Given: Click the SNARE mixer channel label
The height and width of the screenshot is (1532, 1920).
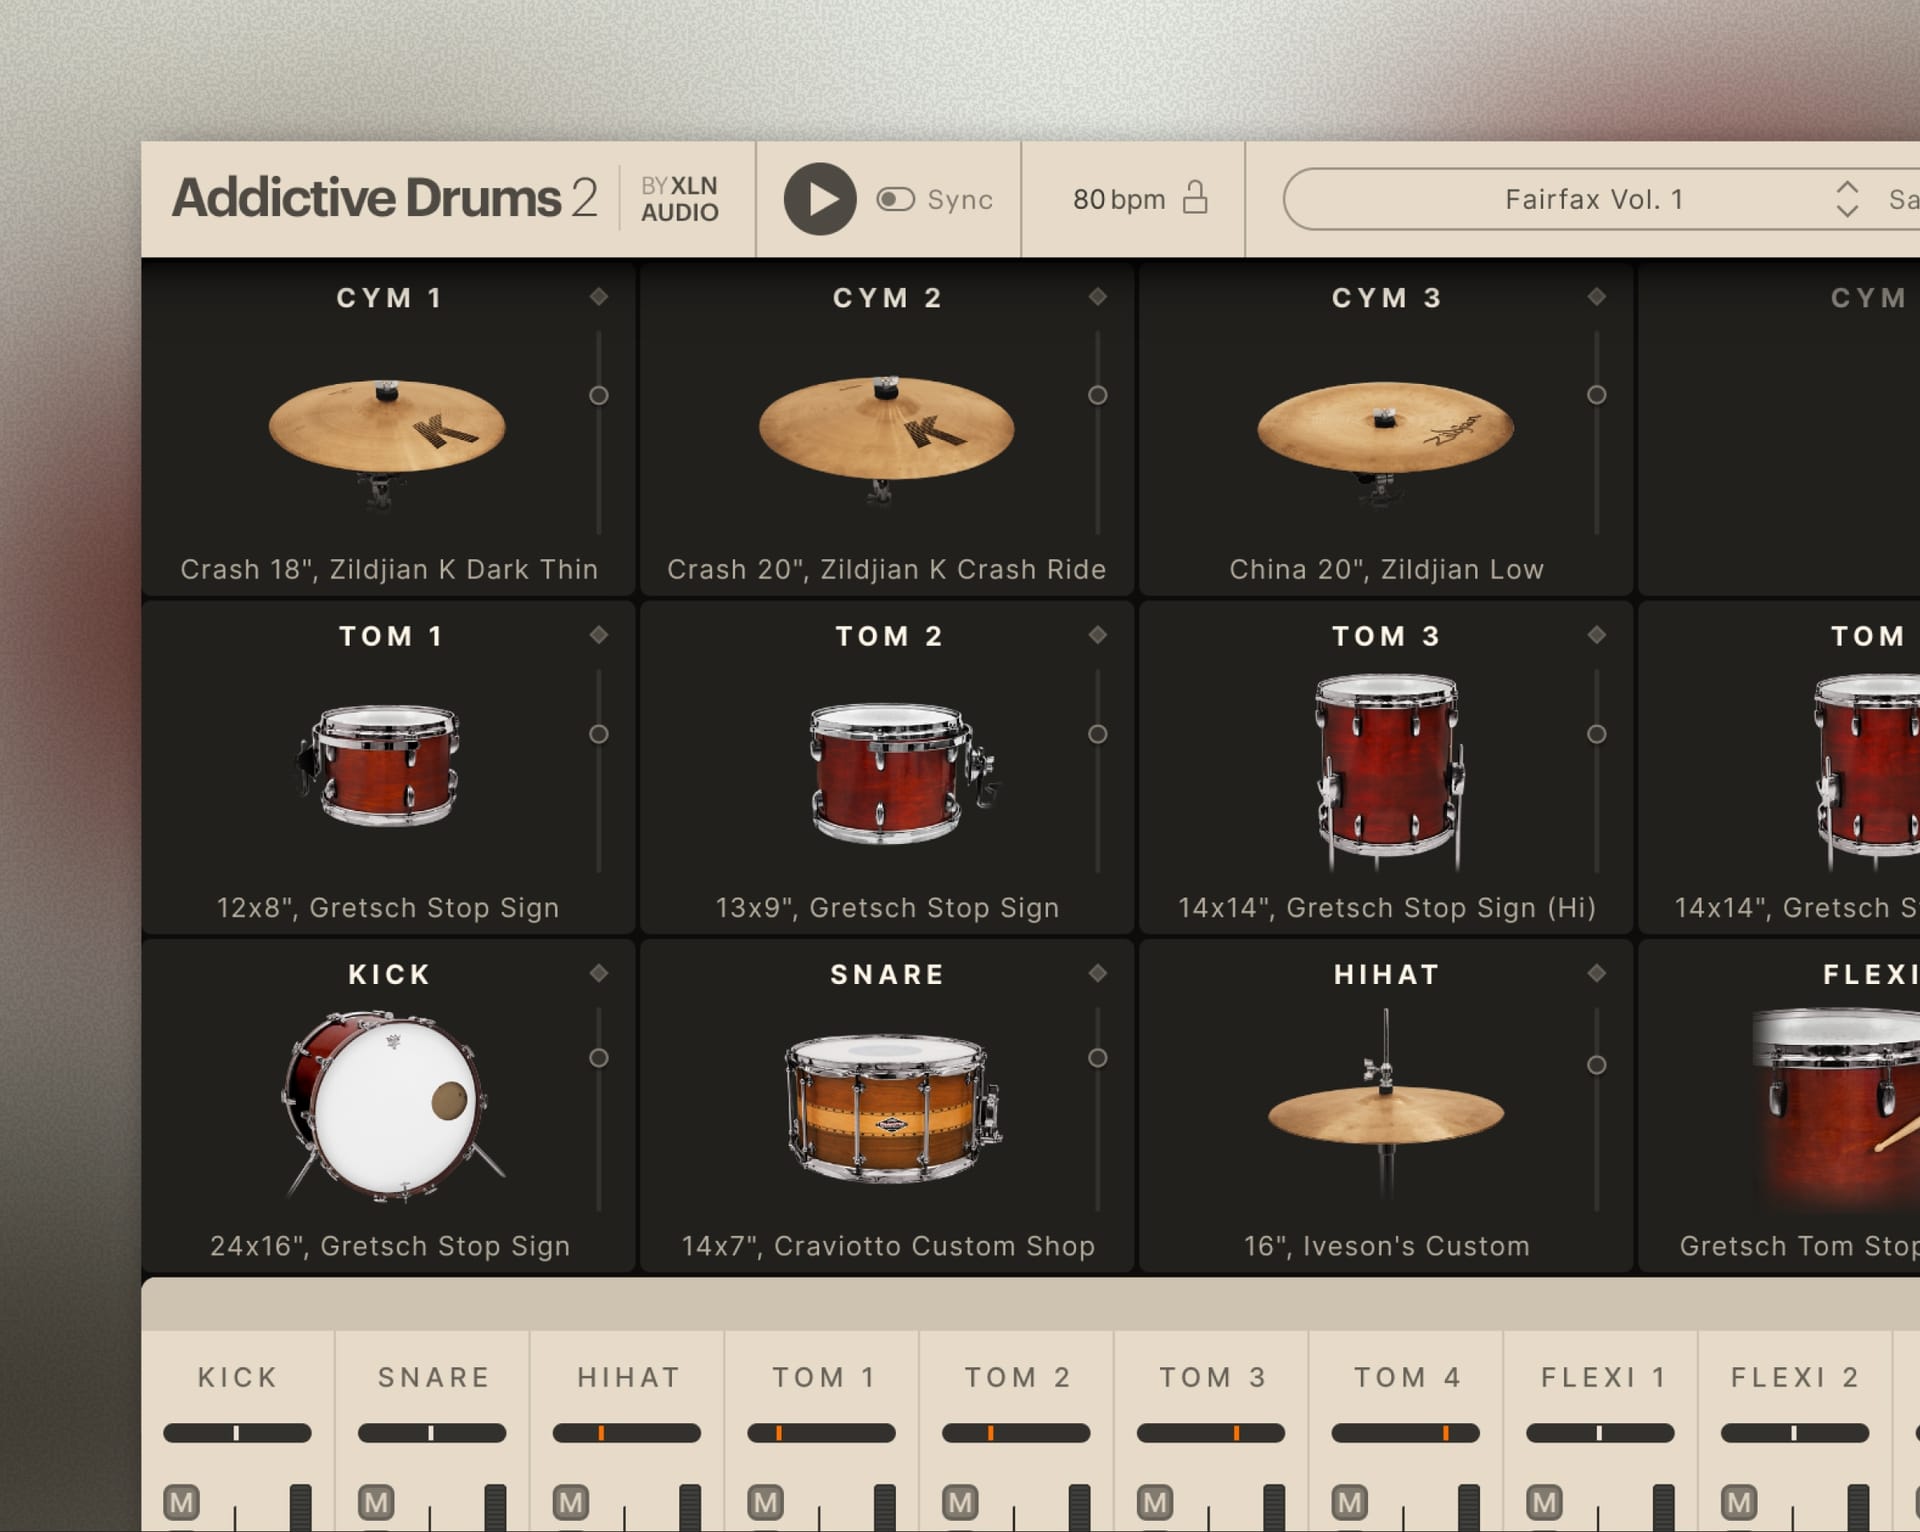Looking at the screenshot, I should click(433, 1377).
